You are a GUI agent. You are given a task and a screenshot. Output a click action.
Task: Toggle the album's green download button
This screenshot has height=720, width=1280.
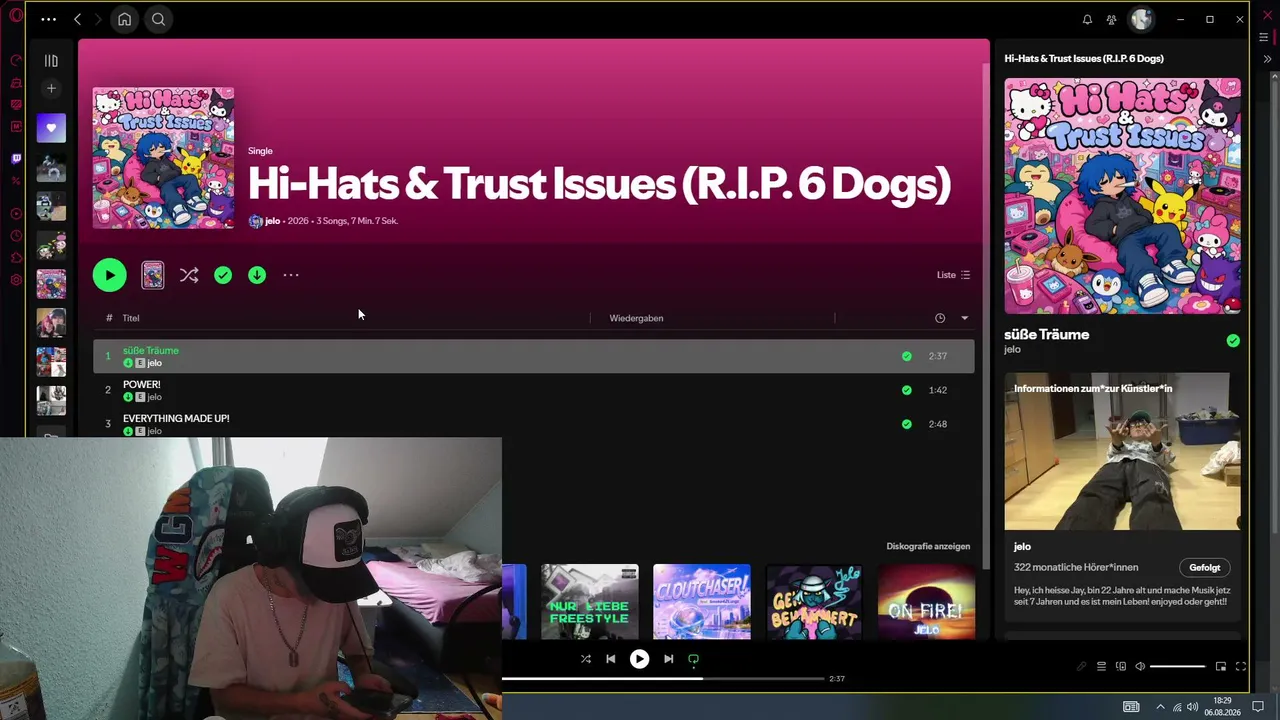(257, 275)
